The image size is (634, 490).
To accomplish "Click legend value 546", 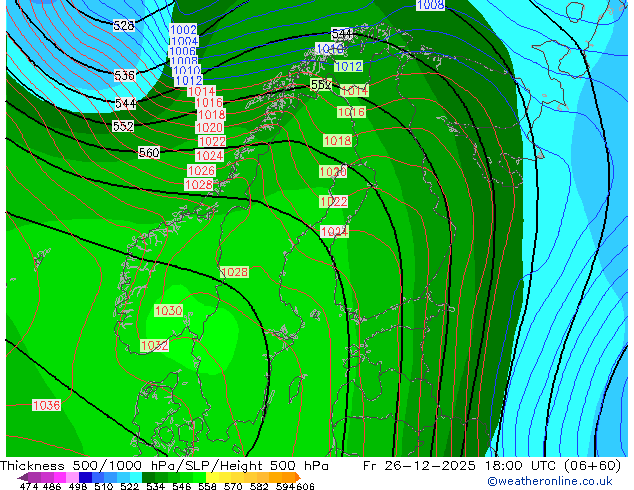I will click(181, 486).
